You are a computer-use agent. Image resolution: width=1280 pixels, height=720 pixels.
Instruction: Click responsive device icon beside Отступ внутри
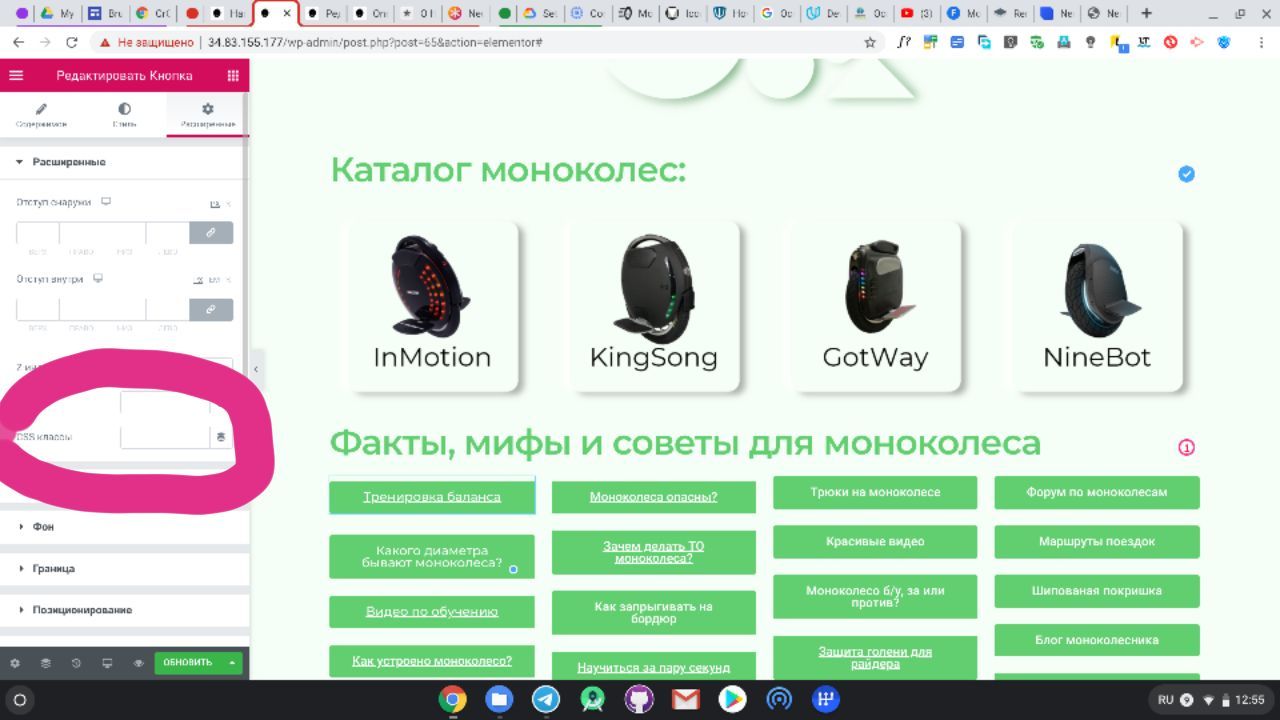98,279
